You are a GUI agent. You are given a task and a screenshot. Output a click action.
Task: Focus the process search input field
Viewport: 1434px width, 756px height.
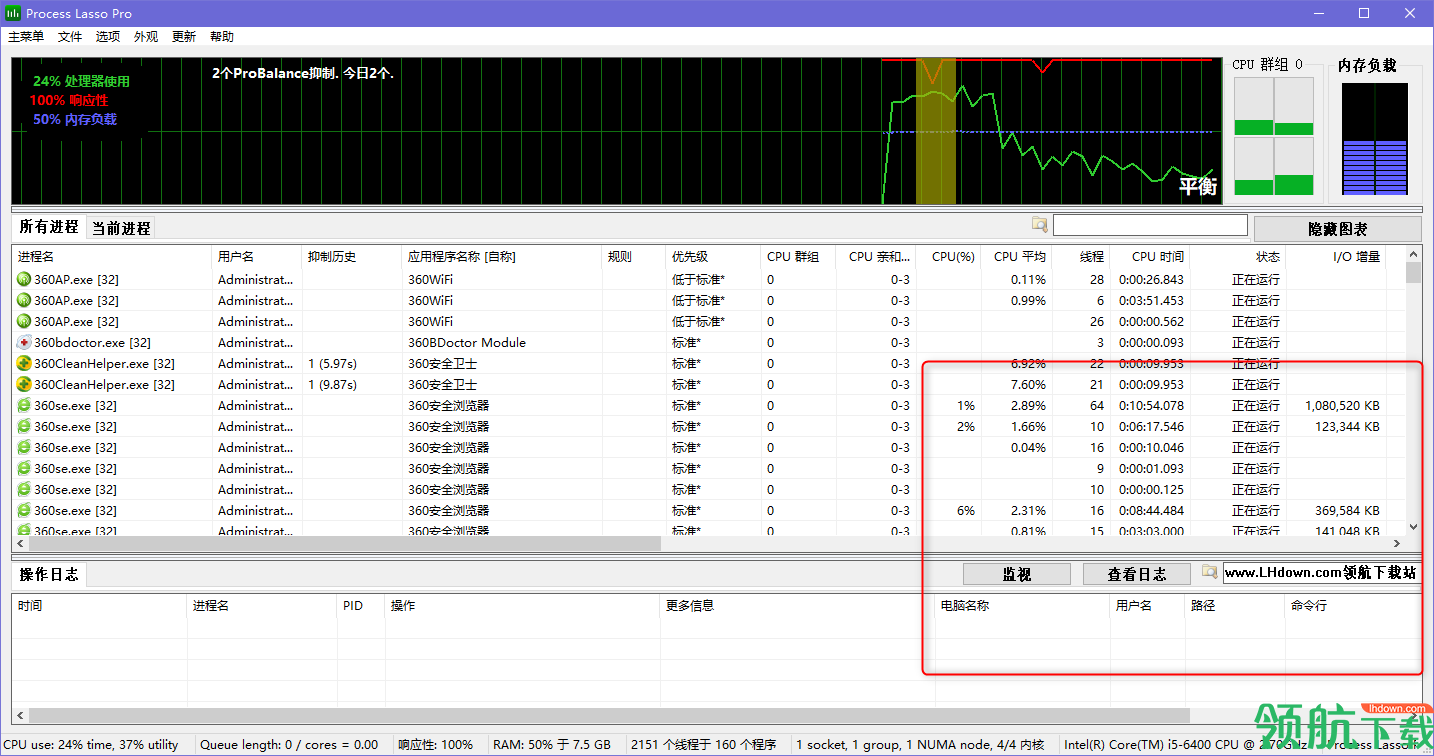click(1150, 225)
